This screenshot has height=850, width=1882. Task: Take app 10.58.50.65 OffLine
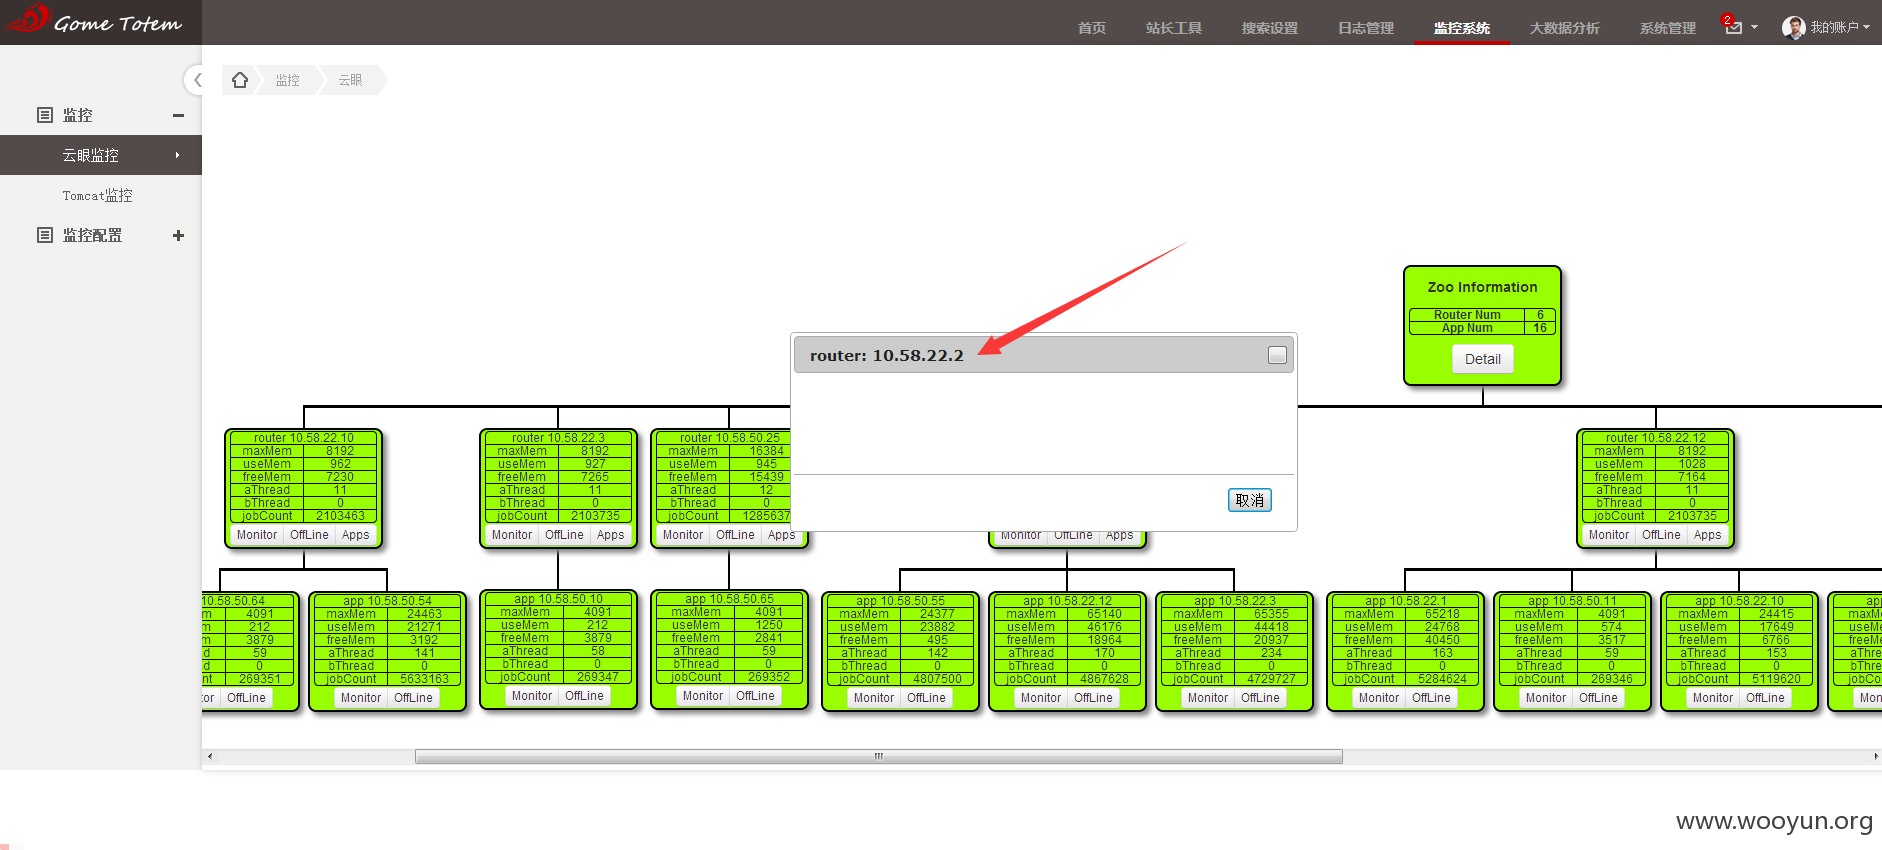pyautogui.click(x=755, y=696)
